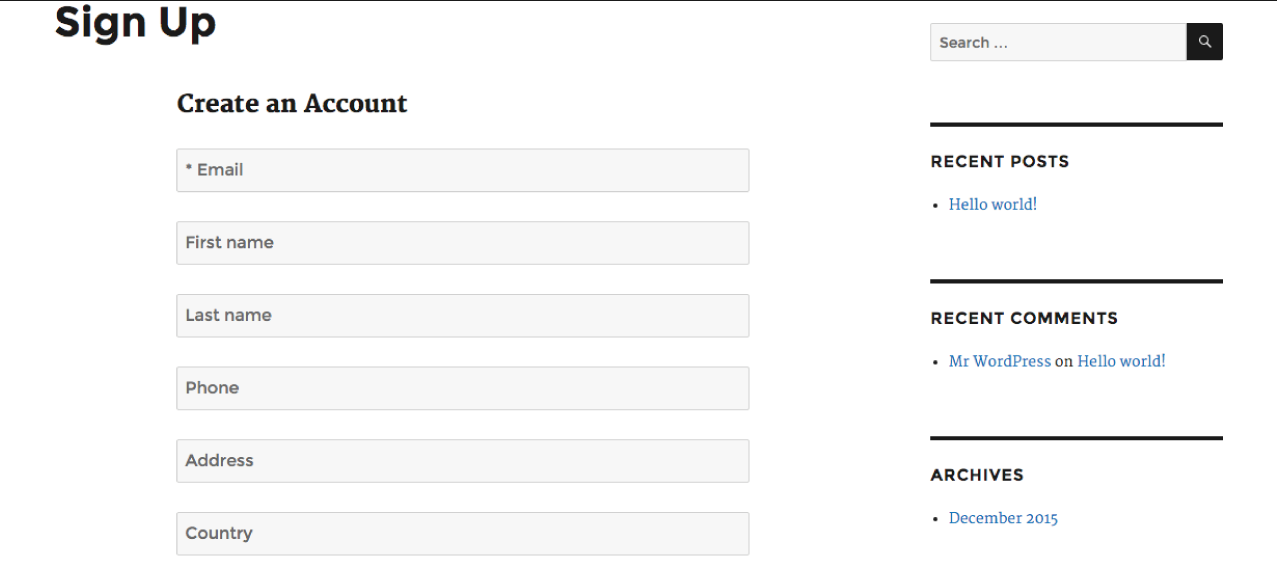Click the Sign Up page title
Viewport: 1277px width, 561px height.
(x=135, y=22)
